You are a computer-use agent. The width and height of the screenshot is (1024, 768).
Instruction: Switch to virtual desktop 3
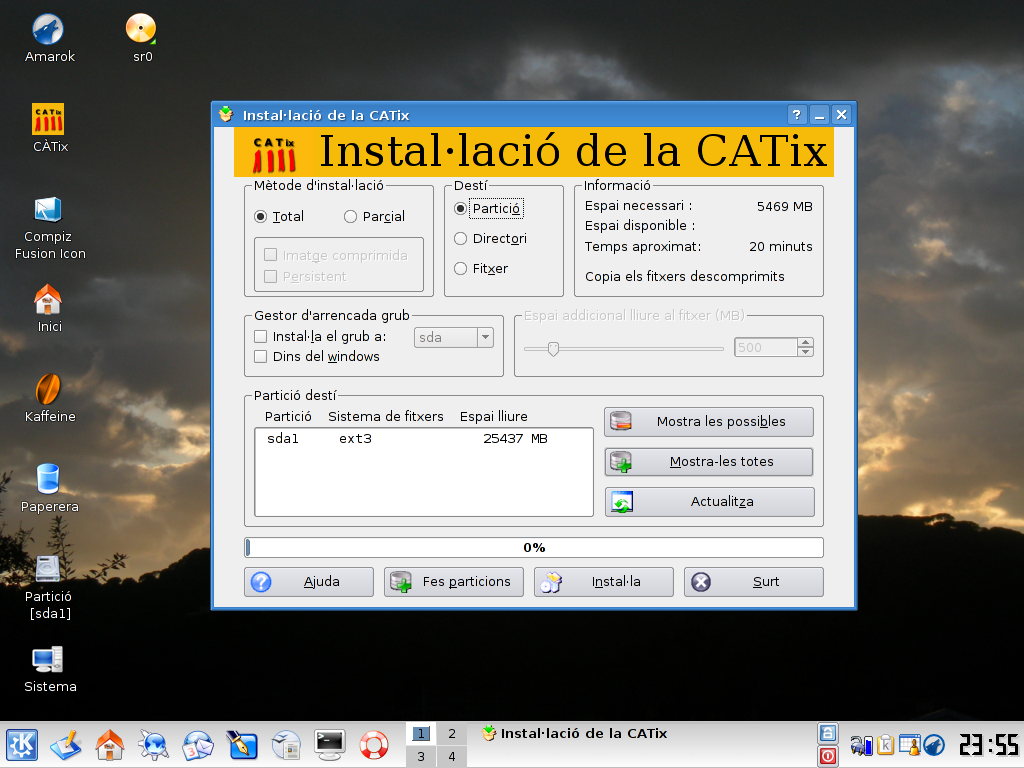tap(421, 756)
